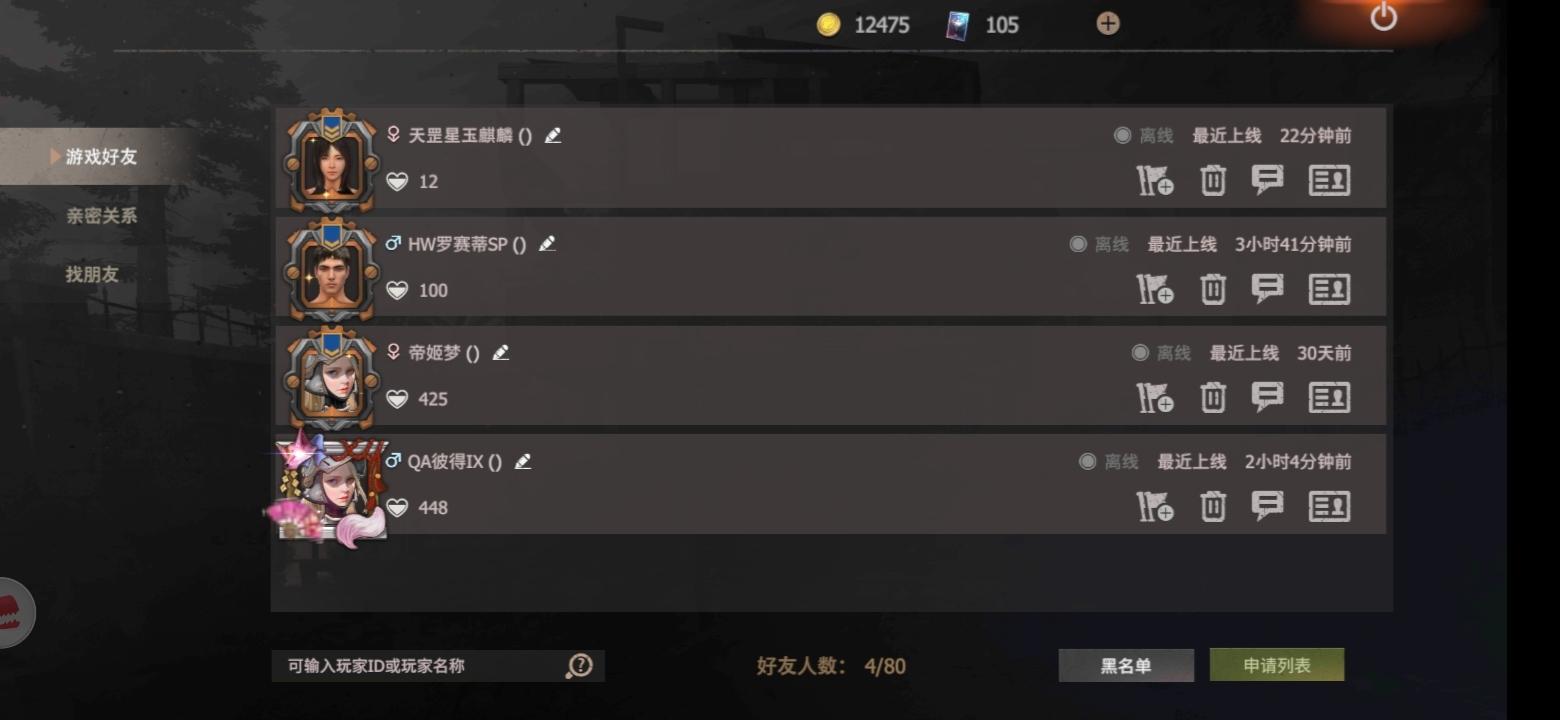
Task: Open the 黑名单 blacklist button
Action: coord(1126,666)
